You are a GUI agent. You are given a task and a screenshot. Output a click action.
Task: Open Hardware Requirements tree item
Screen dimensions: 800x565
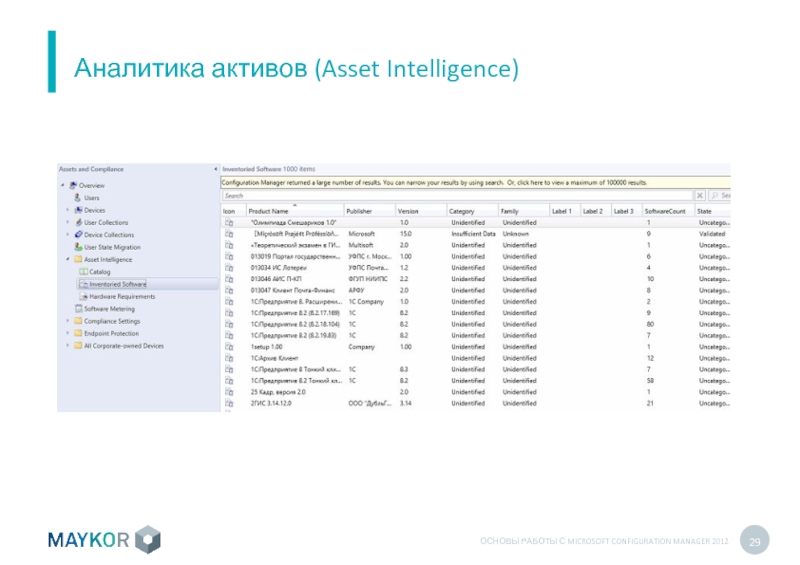click(x=122, y=296)
